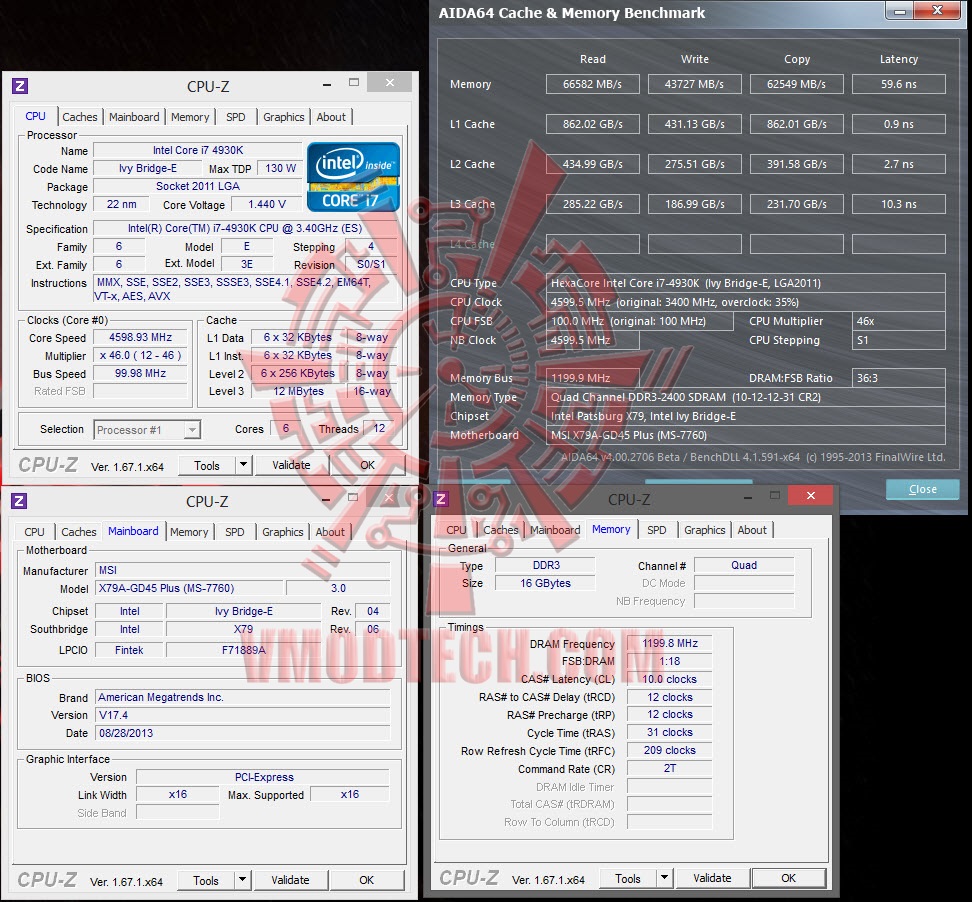Image resolution: width=972 pixels, height=902 pixels.
Task: Click the Name field Intel Core i7 4930K
Action: 198,150
